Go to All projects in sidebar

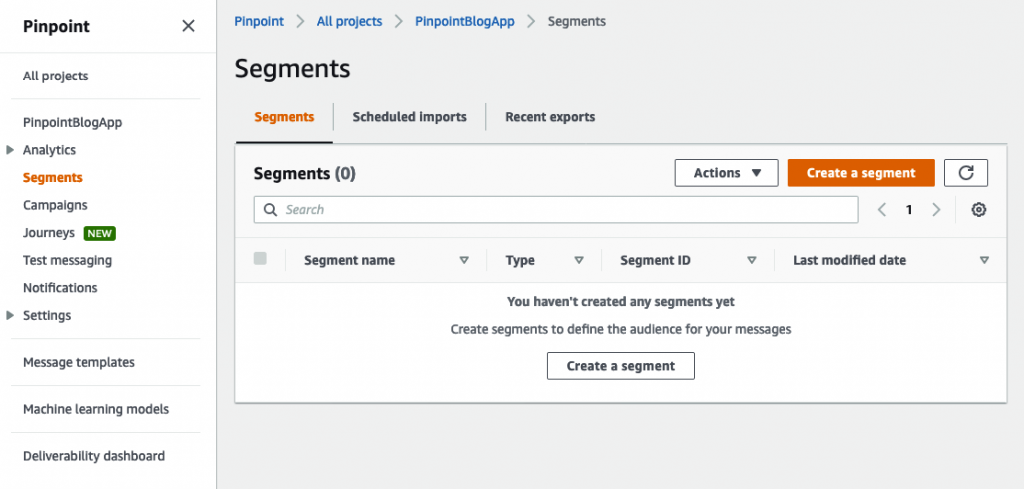[56, 76]
